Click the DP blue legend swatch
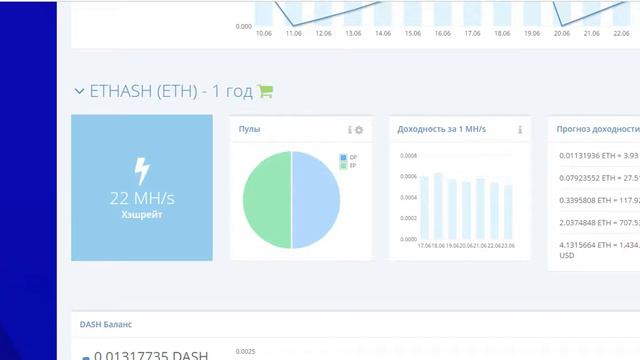 tap(343, 158)
